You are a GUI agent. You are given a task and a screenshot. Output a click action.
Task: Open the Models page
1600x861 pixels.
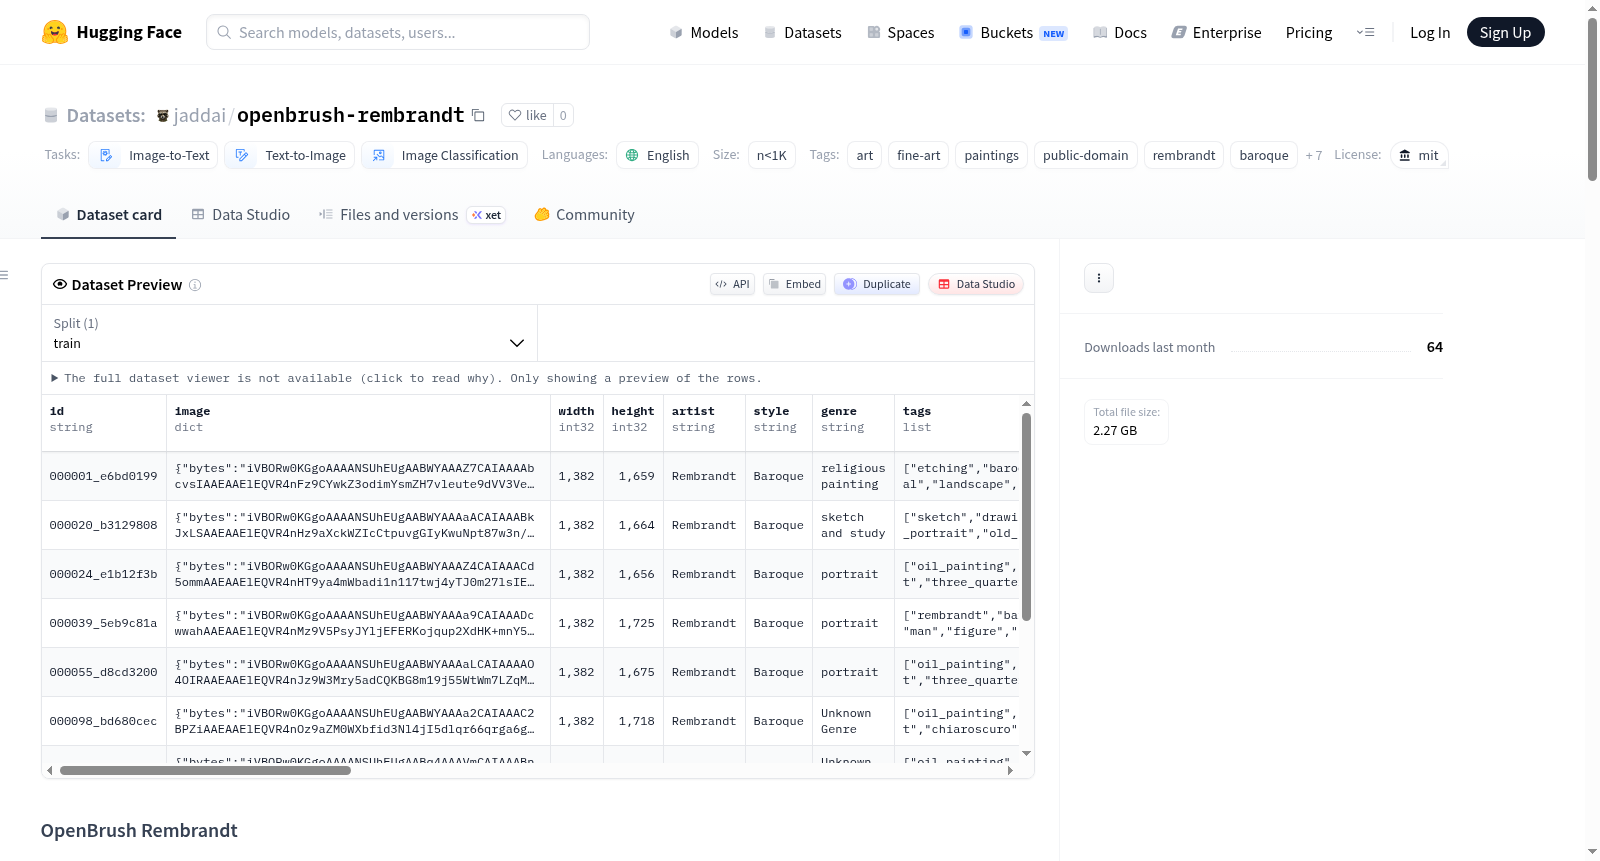pos(704,33)
